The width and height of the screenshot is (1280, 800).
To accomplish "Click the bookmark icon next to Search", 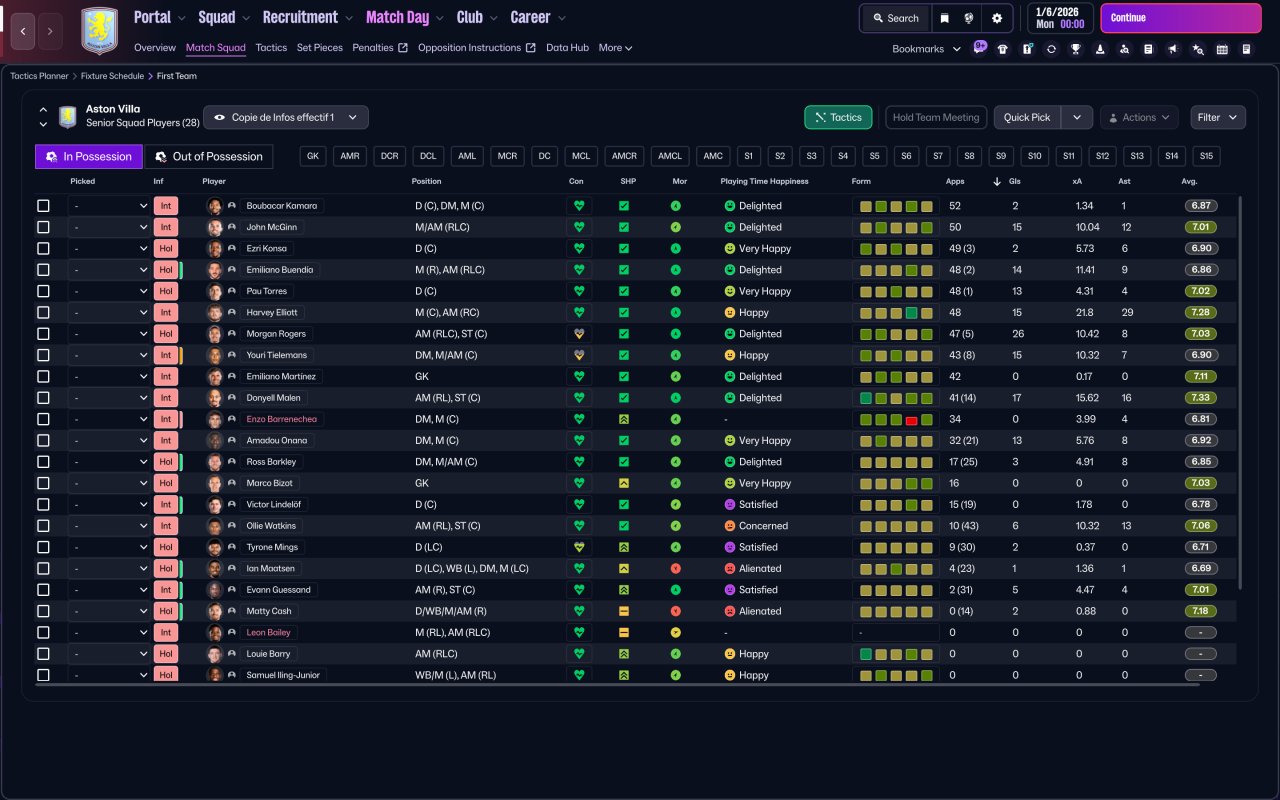I will point(944,18).
